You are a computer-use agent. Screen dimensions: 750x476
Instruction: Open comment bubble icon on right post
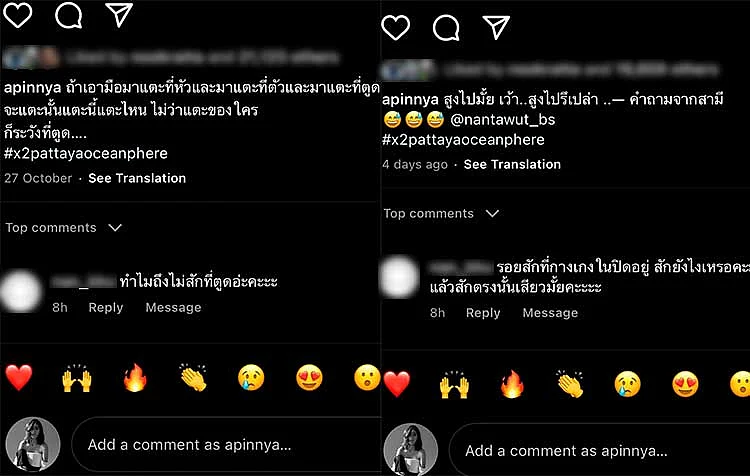point(446,27)
